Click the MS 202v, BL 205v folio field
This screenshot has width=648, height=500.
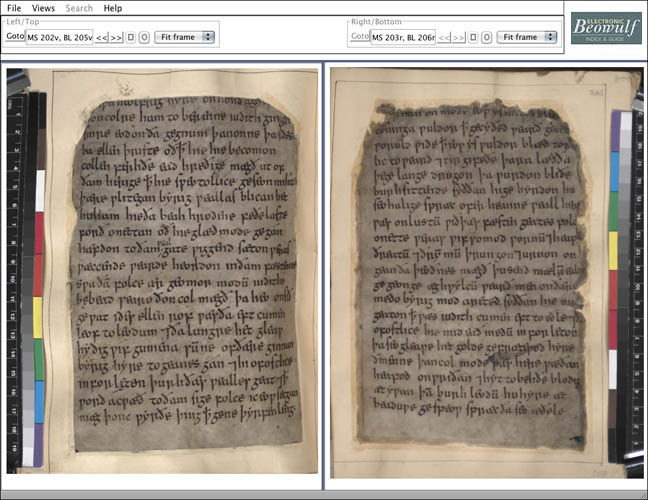(x=59, y=37)
